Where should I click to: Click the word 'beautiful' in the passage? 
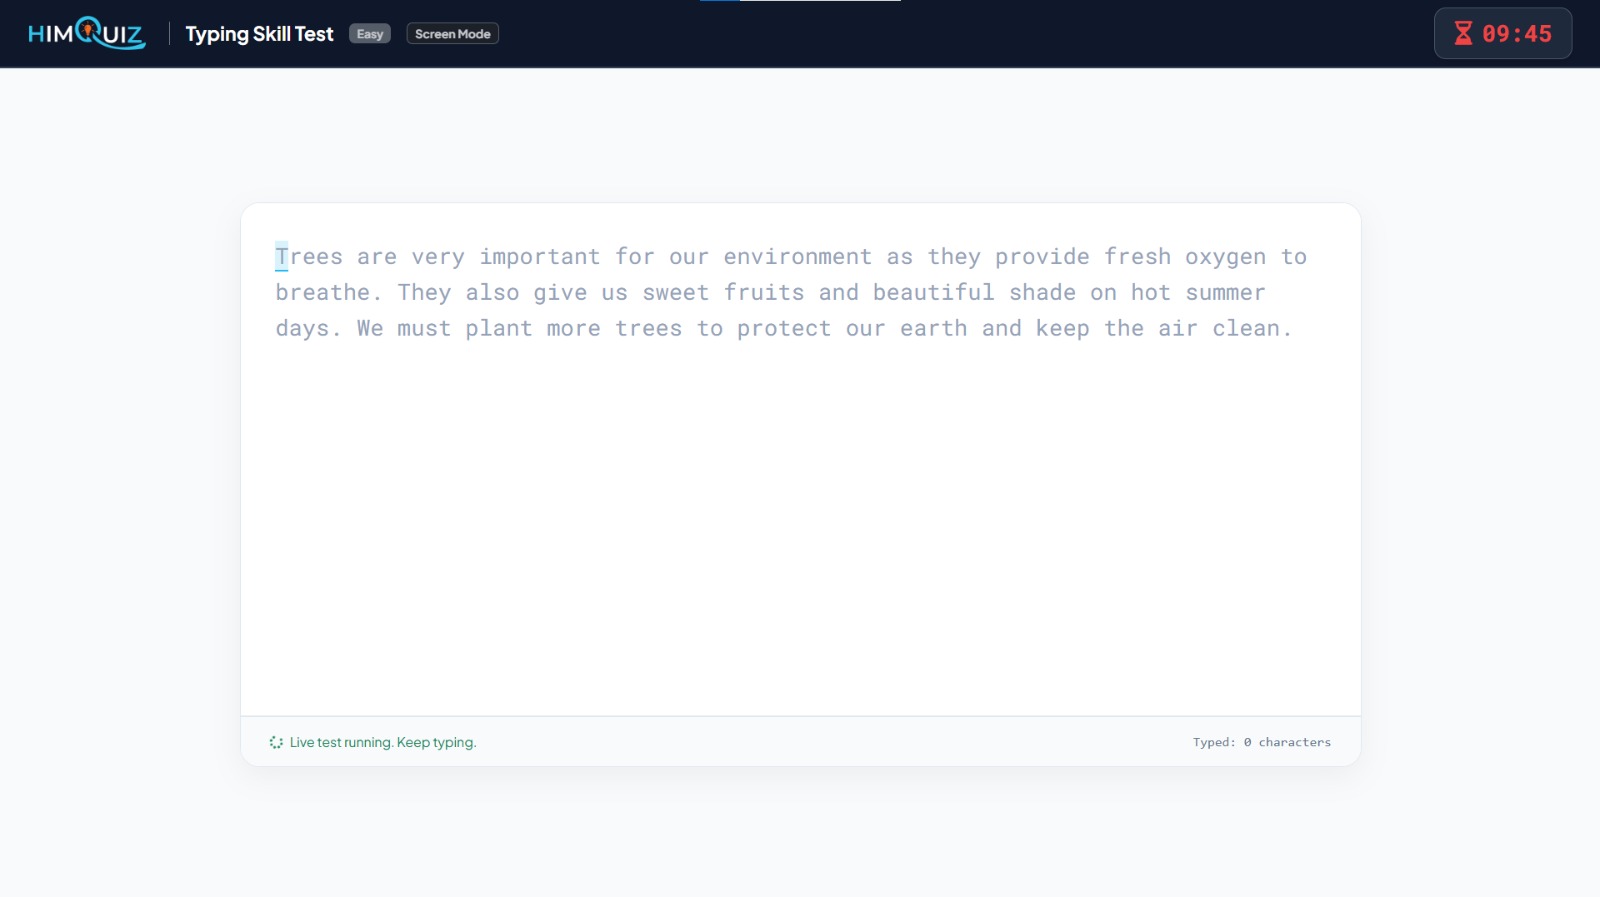coord(934,293)
